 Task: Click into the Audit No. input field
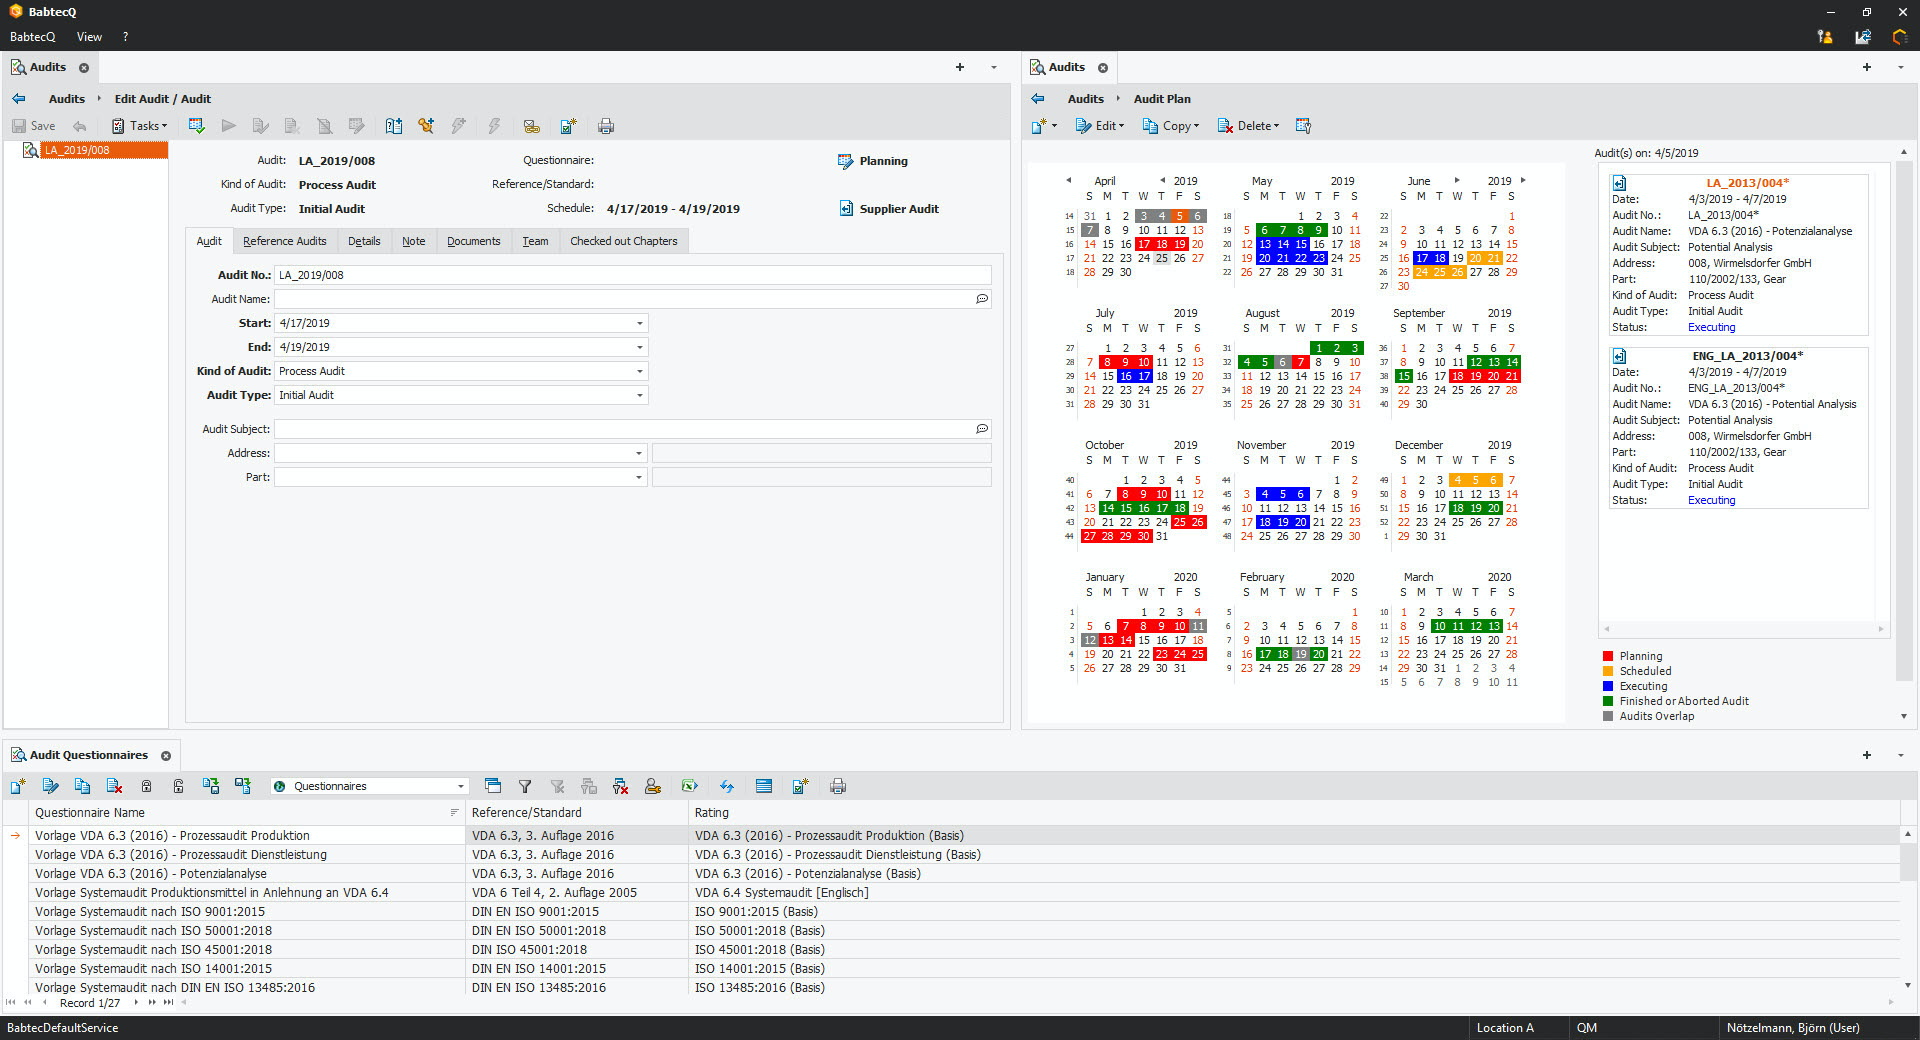pos(633,275)
